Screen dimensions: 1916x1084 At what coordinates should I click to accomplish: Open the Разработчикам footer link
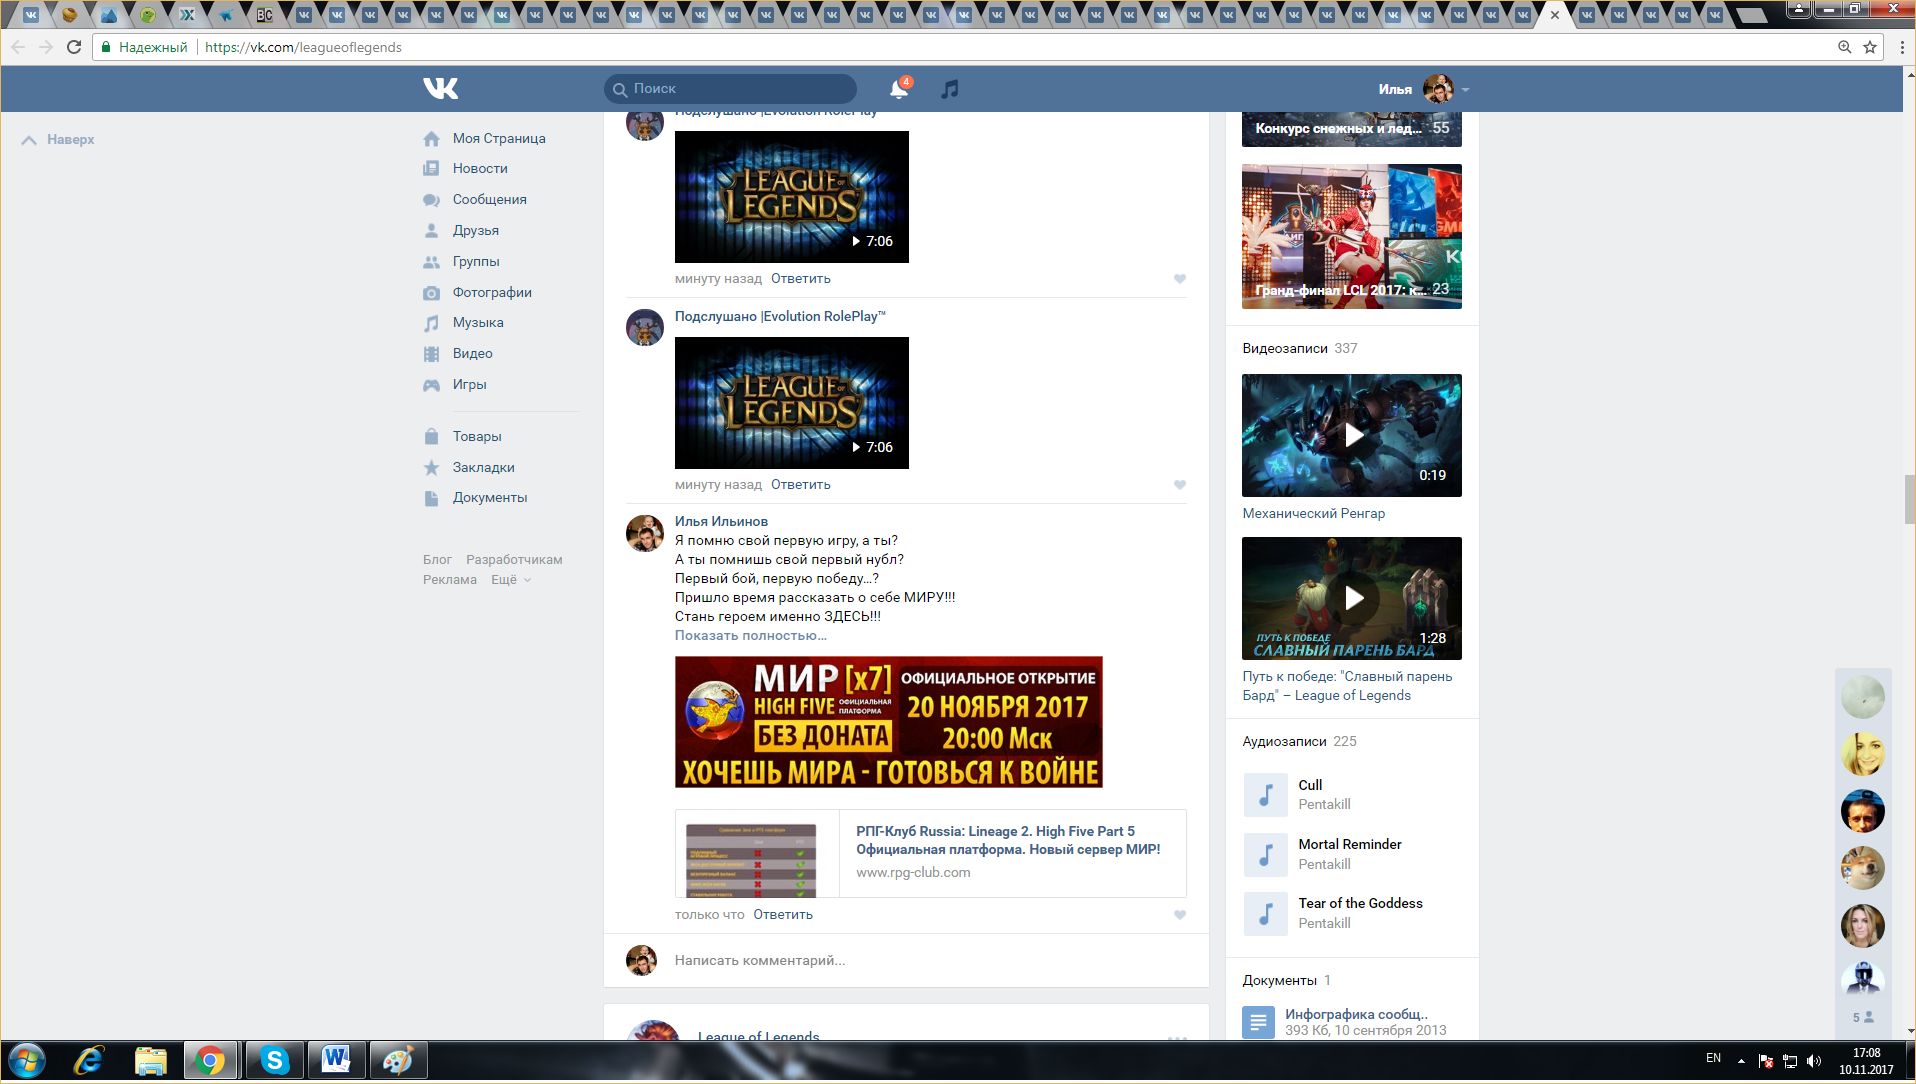[514, 559]
